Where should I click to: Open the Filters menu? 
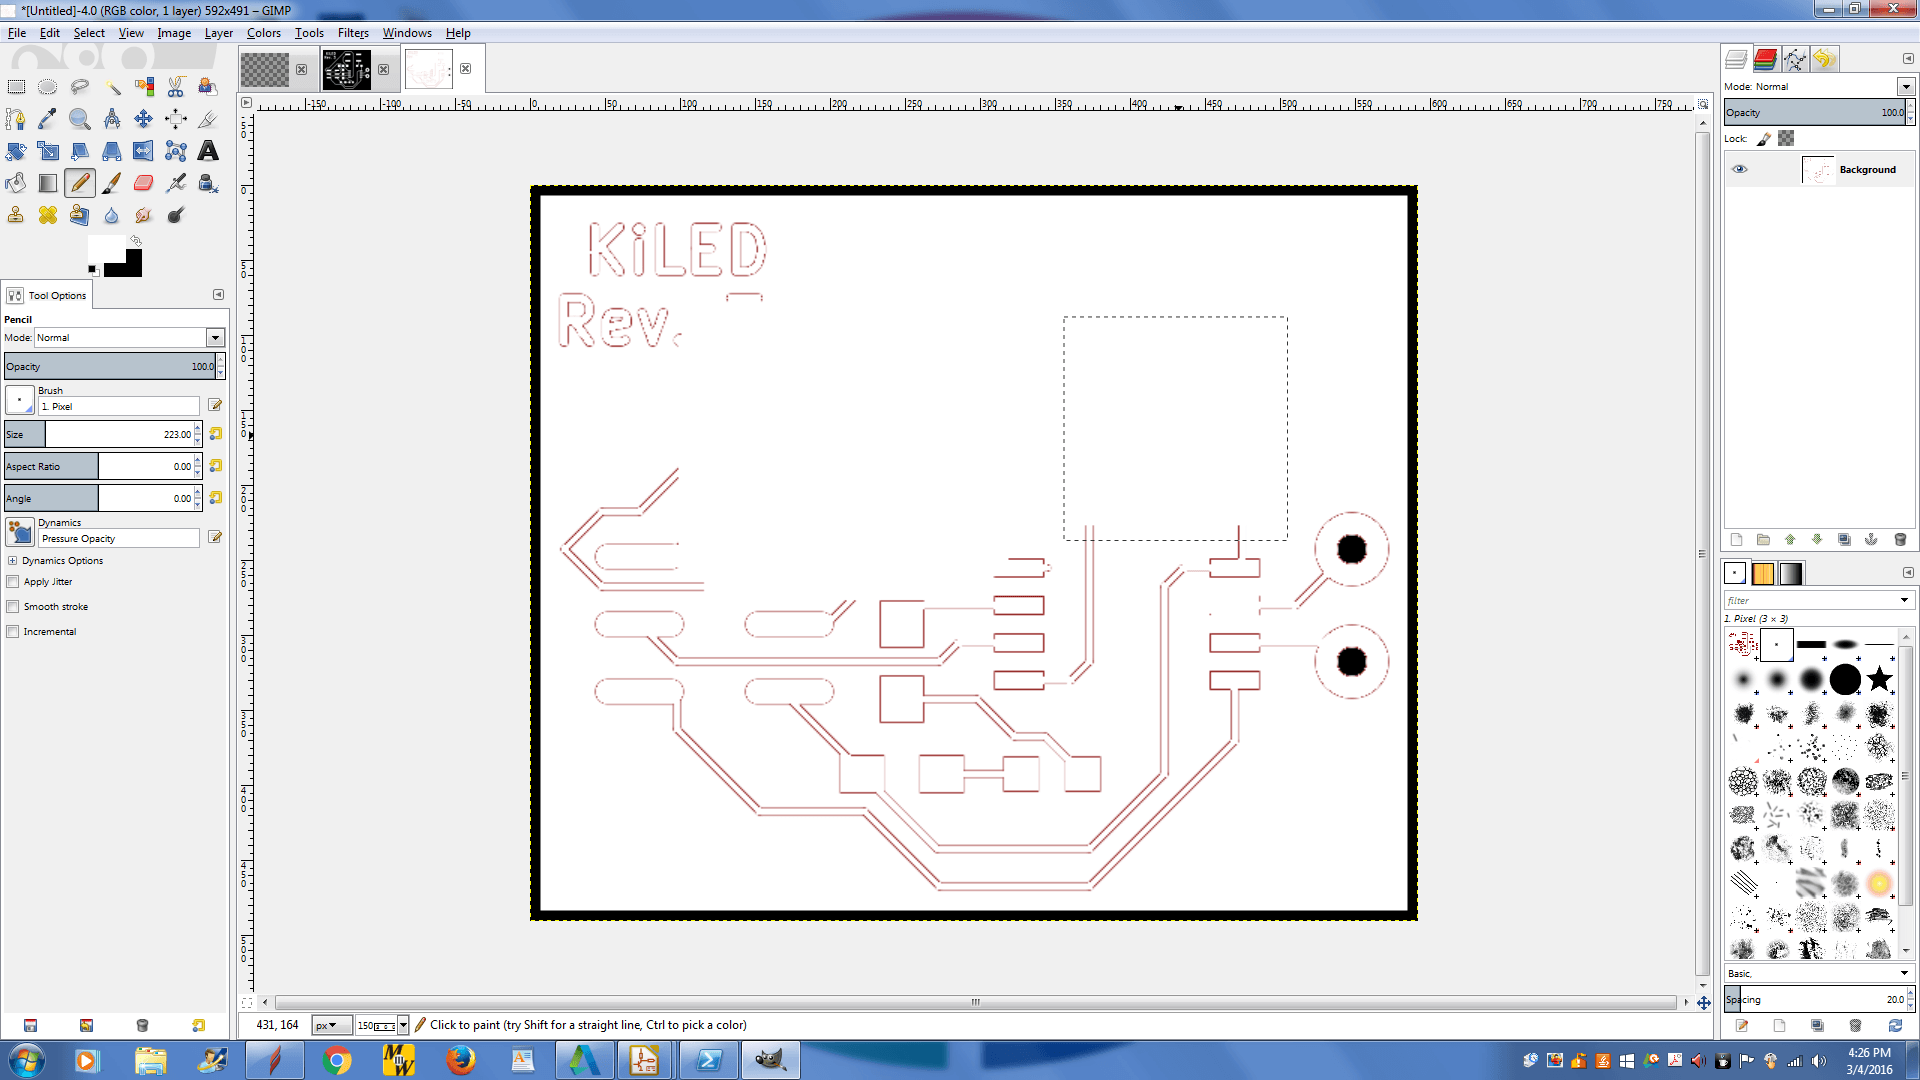353,33
